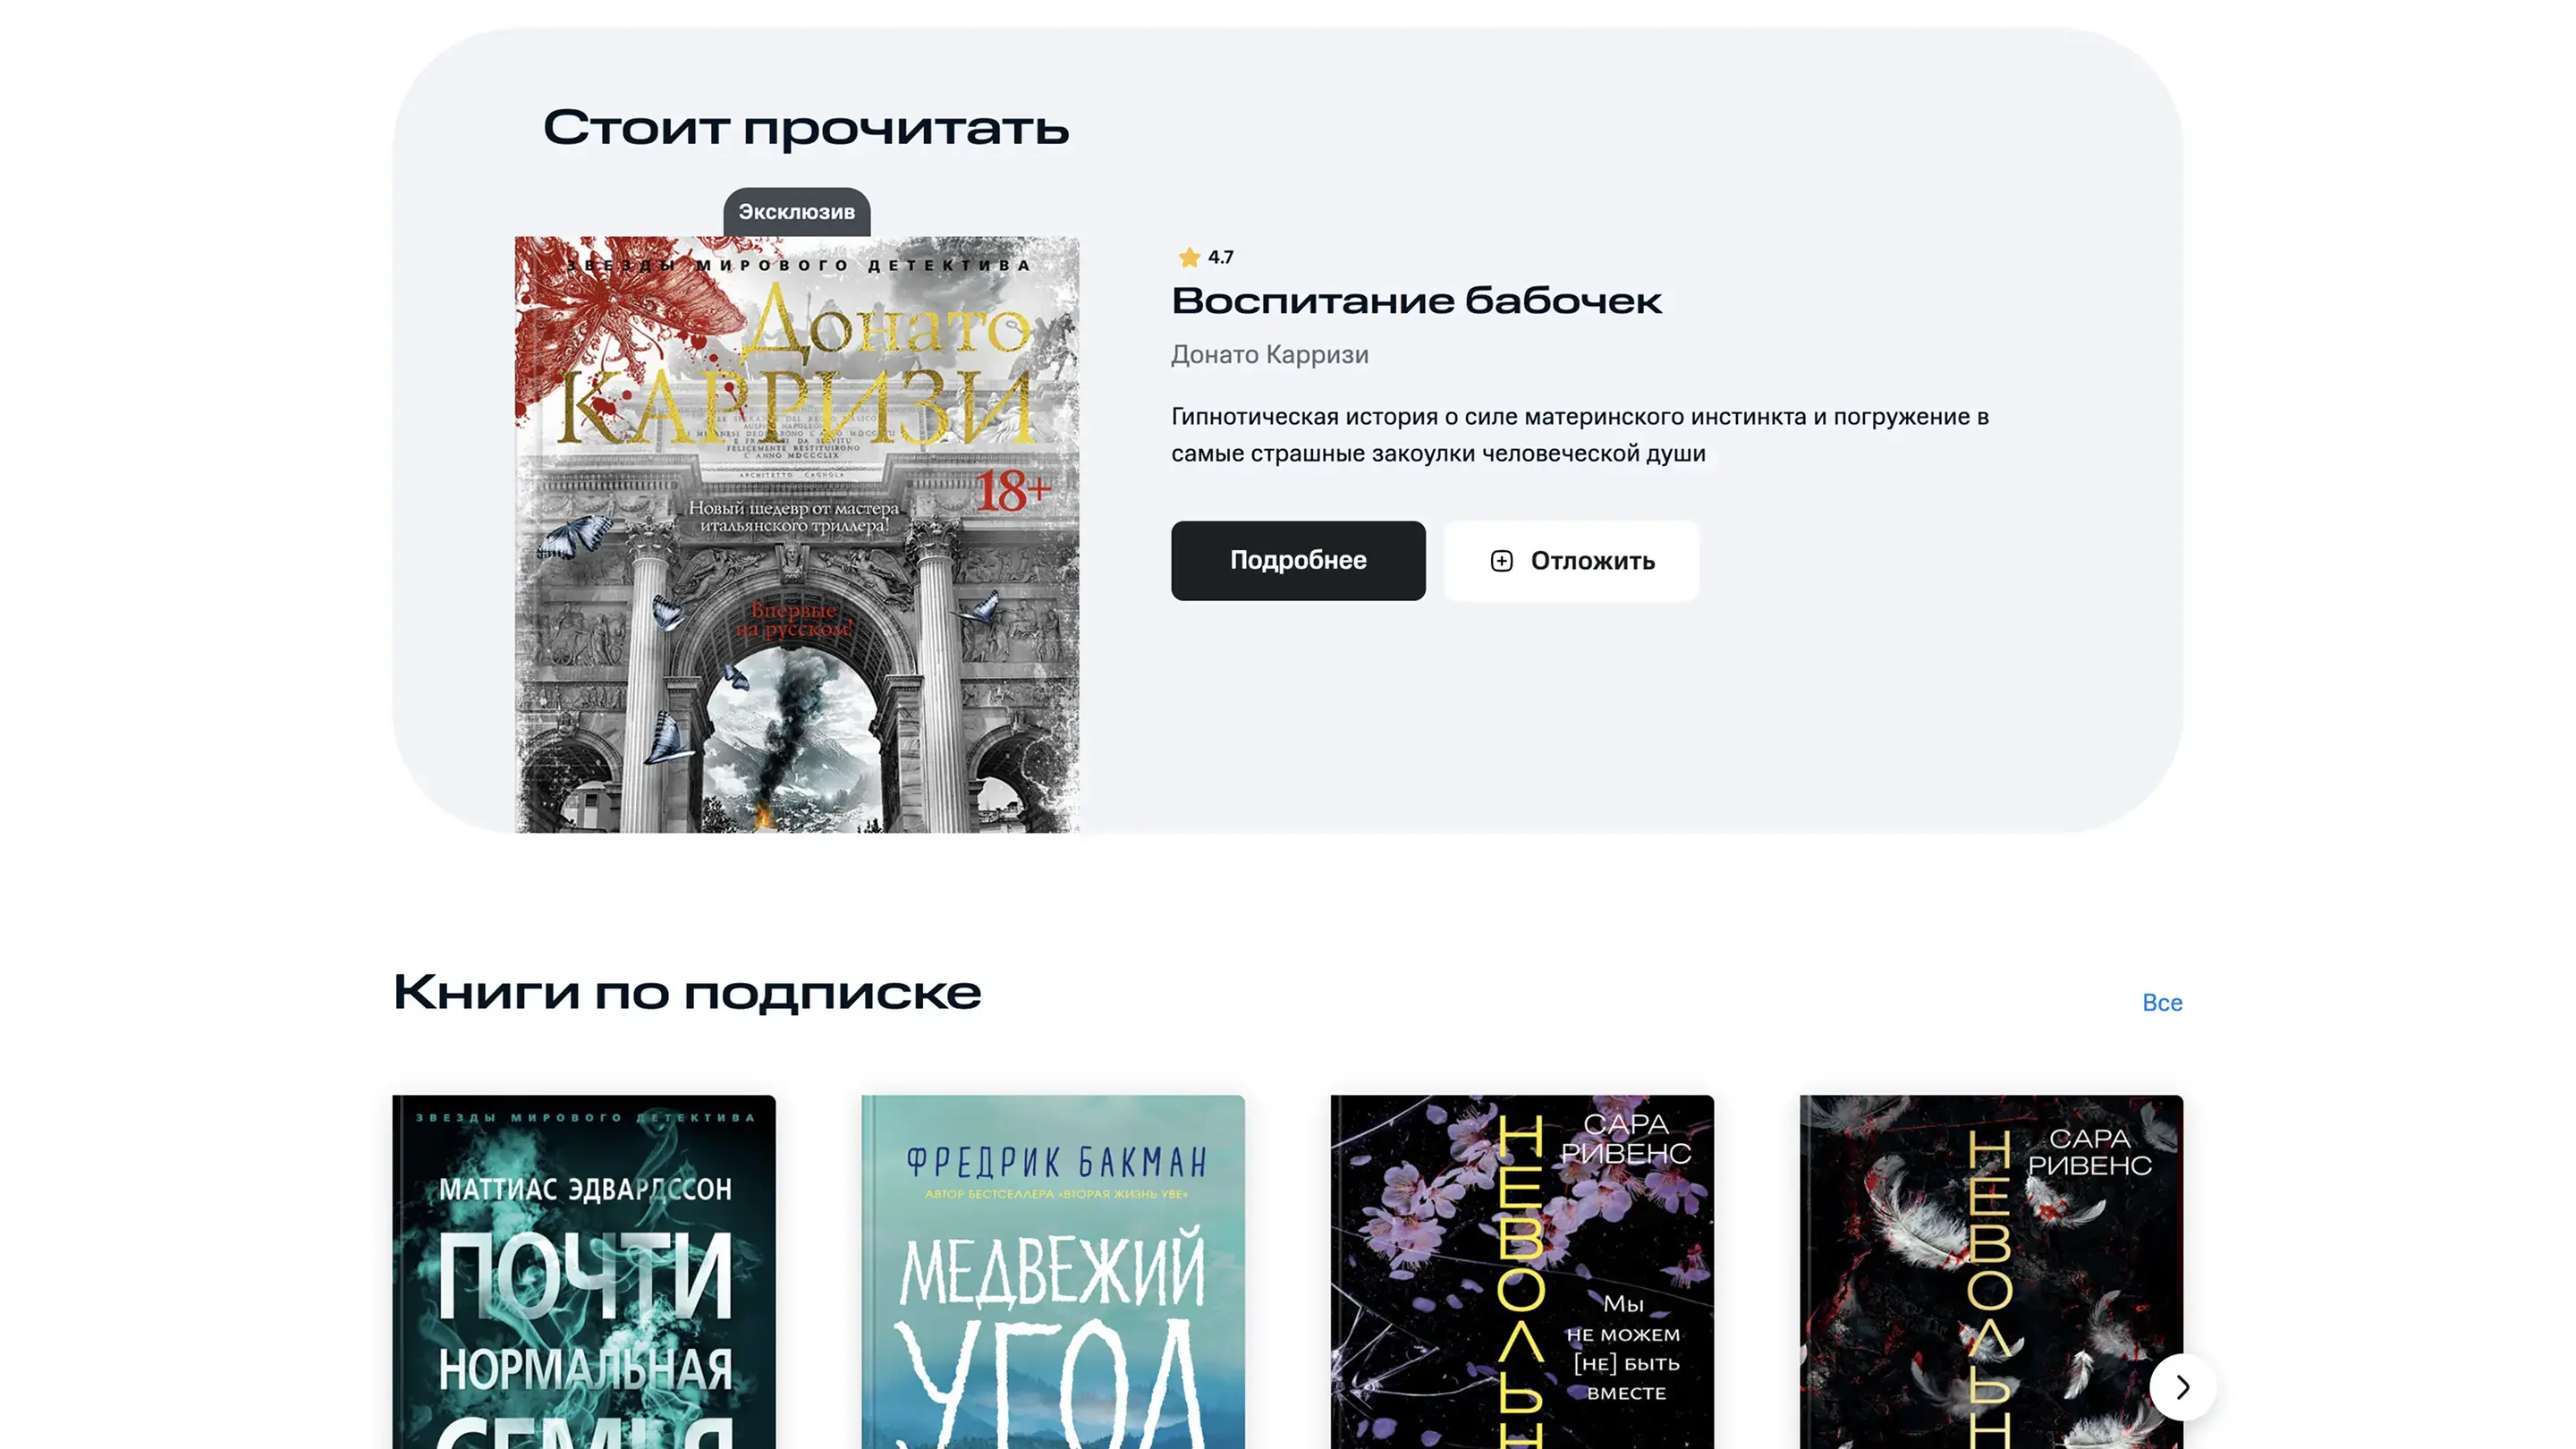Advance the book carousel with the right arrow
Viewport: 2576px width, 1449px height.
(x=2182, y=1387)
